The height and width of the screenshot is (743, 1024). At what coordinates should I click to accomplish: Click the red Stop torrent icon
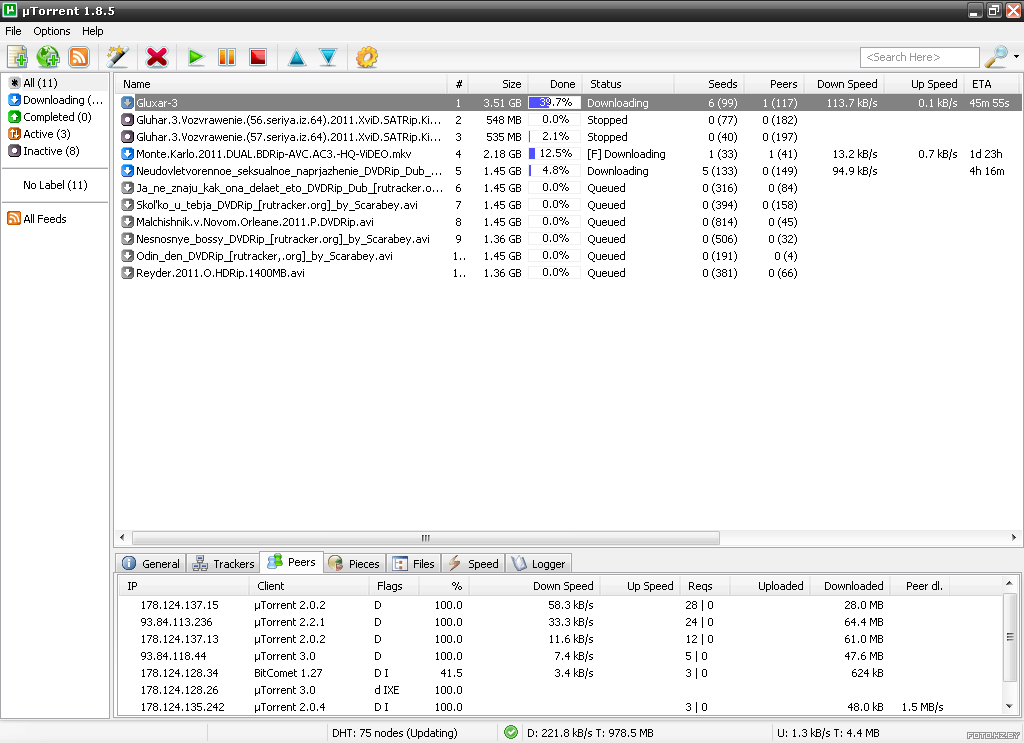click(258, 57)
